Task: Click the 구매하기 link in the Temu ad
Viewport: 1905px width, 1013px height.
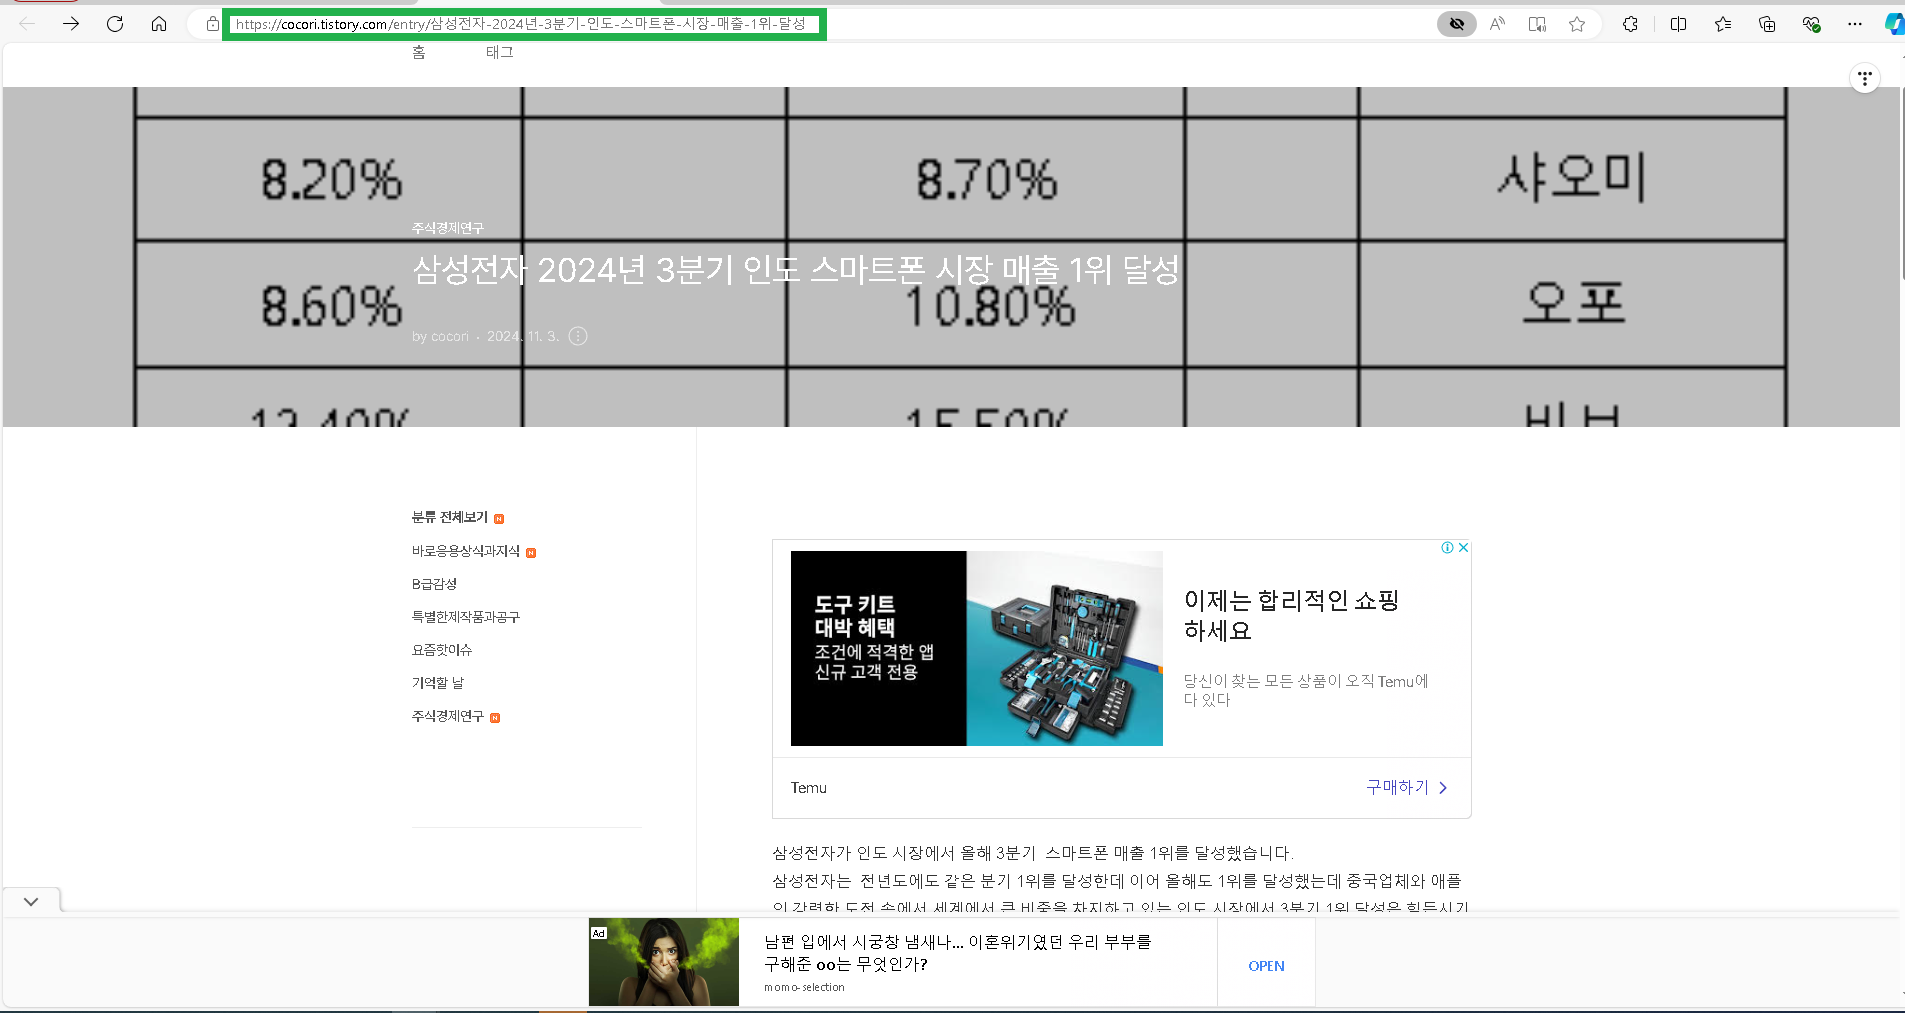Action: (x=1407, y=787)
